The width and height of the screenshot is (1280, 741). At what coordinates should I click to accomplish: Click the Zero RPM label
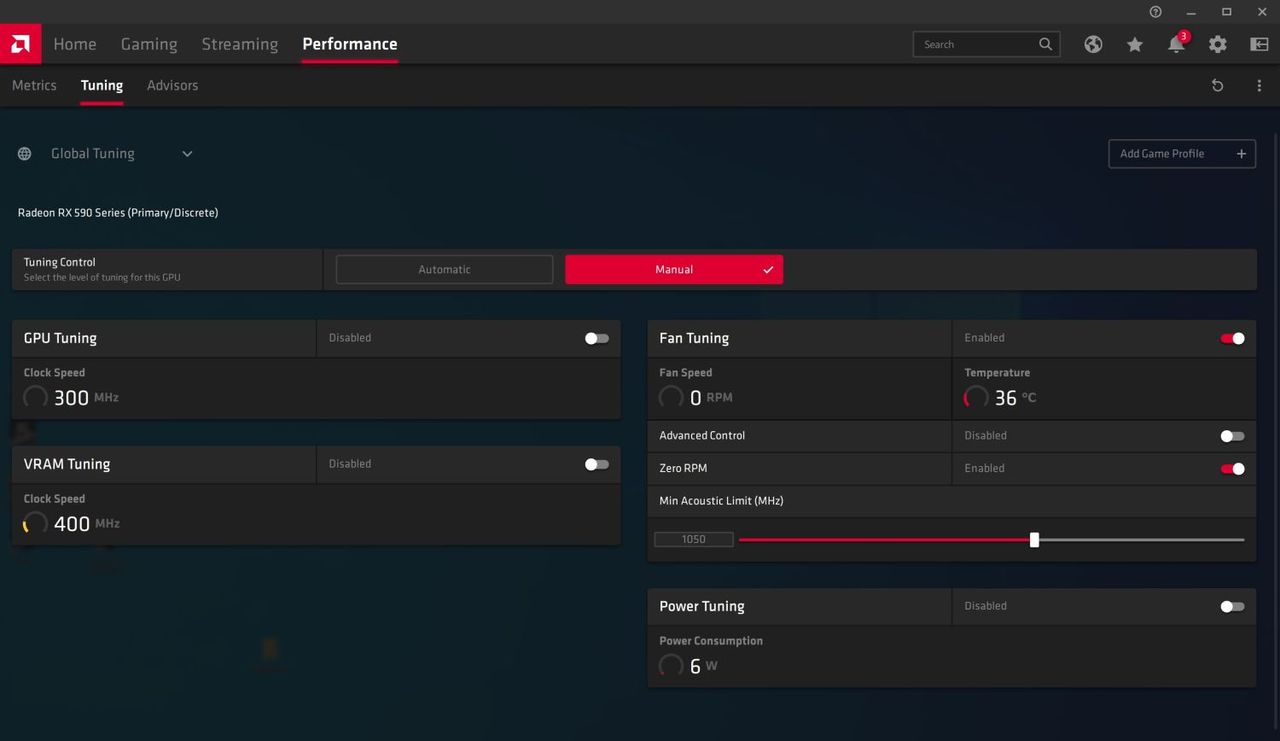pyautogui.click(x=683, y=468)
